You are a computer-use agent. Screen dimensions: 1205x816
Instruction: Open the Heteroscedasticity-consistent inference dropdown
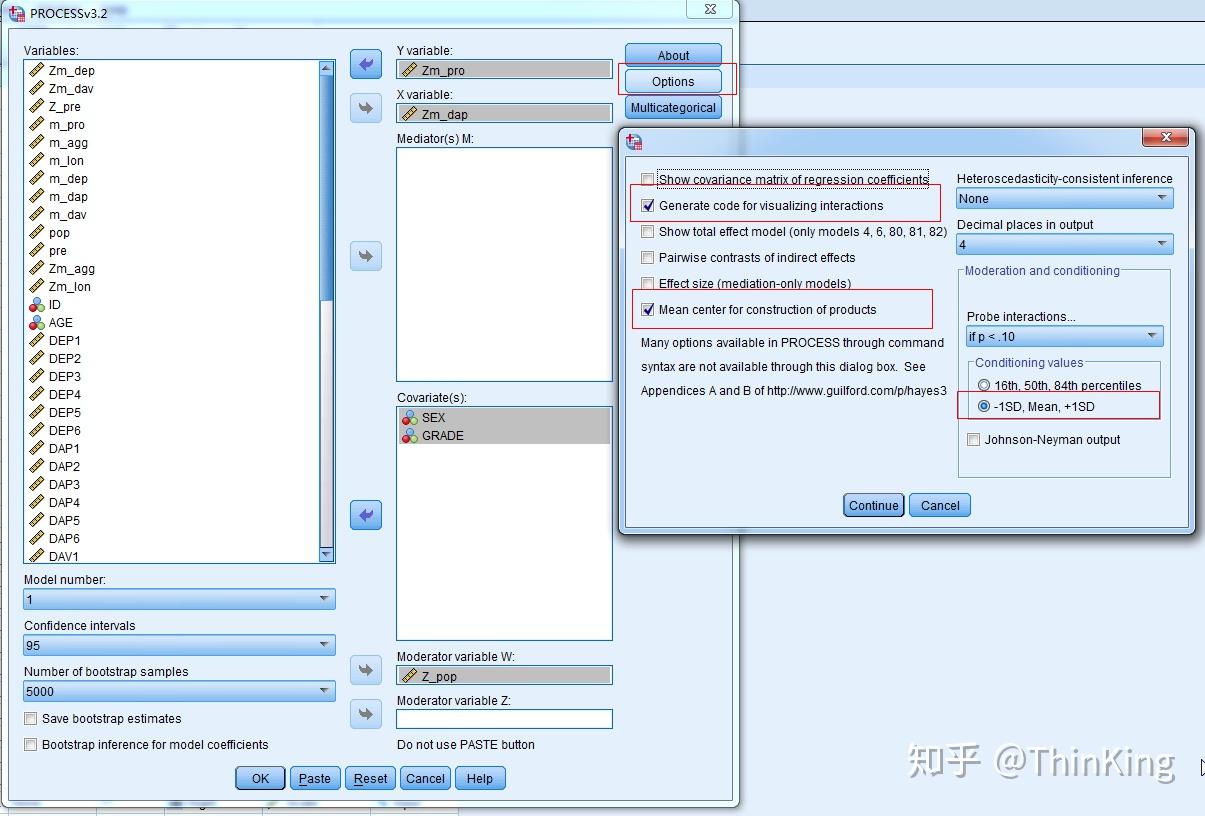(x=1160, y=197)
